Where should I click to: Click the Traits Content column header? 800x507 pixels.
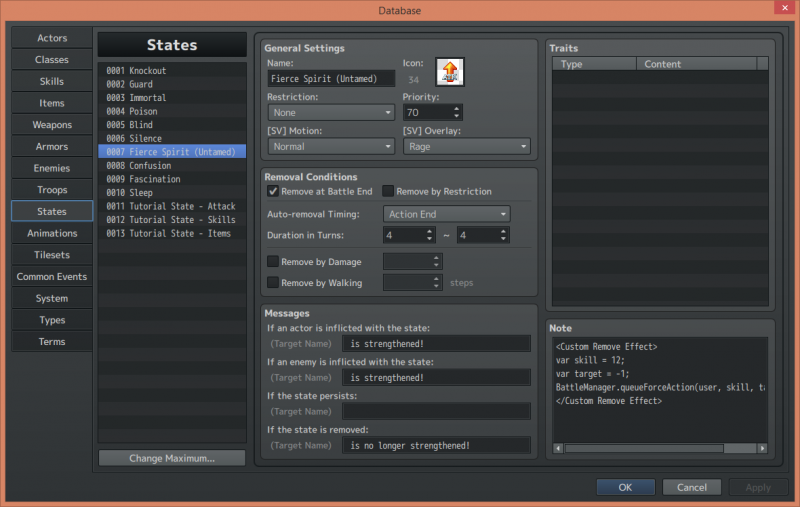(x=696, y=64)
